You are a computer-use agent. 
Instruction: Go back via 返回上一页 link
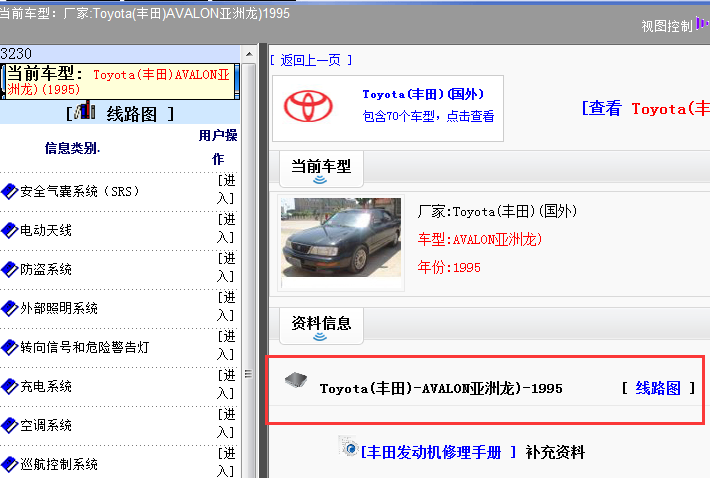311,60
